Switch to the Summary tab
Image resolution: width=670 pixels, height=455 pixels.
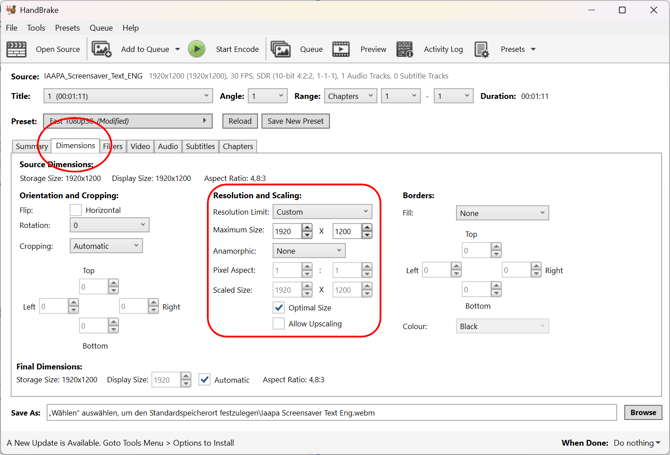pos(32,146)
